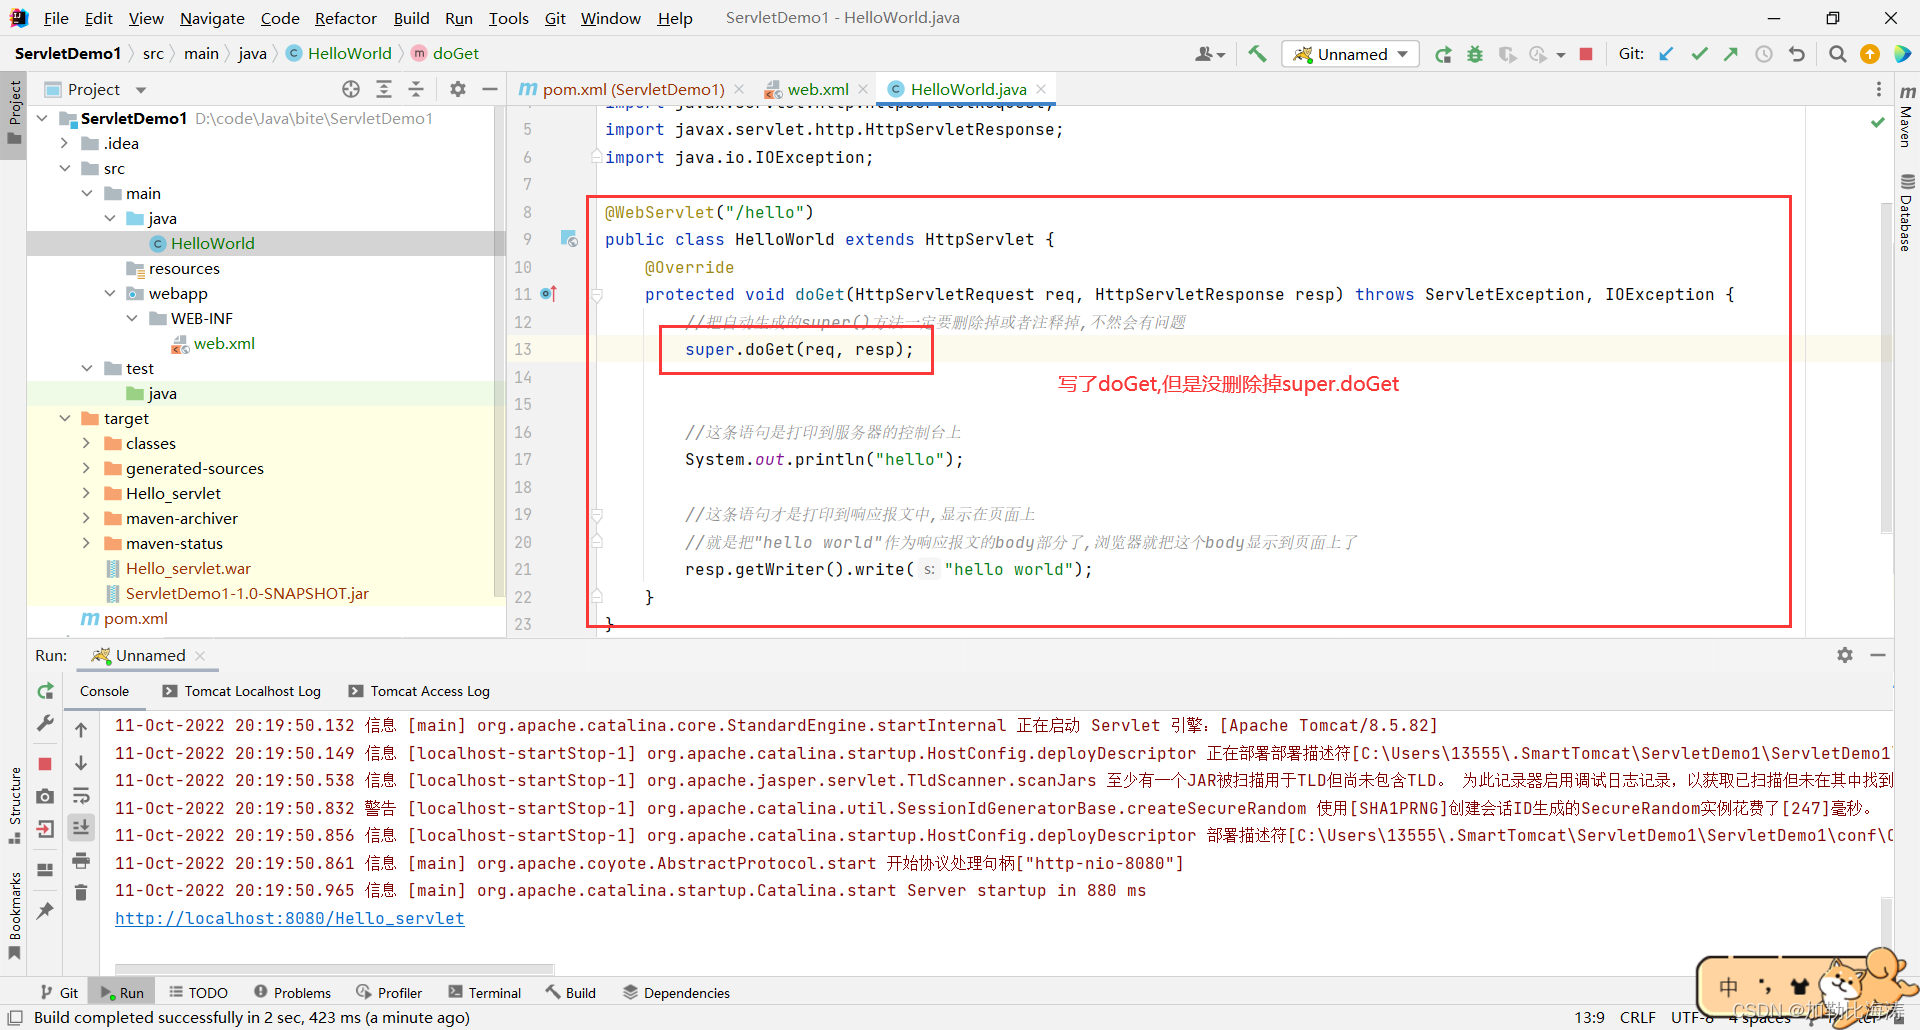Viewport: 1920px width, 1030px height.
Task: Switch to the Tomcat Access Log tab
Action: [429, 691]
